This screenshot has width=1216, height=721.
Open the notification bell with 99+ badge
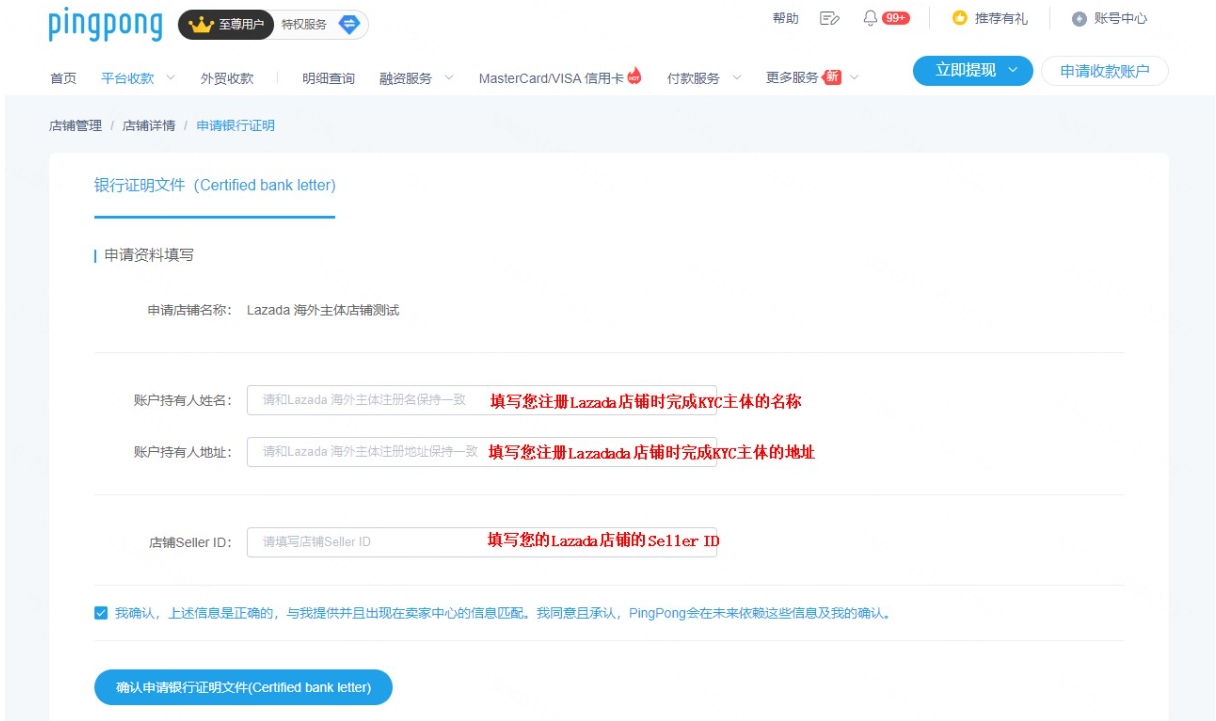869,17
